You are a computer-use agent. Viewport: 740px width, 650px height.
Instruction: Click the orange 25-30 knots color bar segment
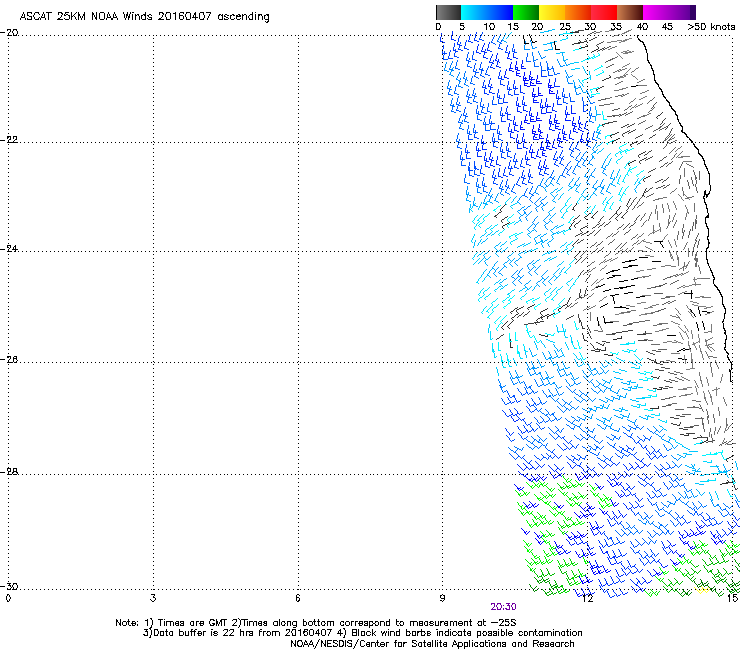click(578, 12)
